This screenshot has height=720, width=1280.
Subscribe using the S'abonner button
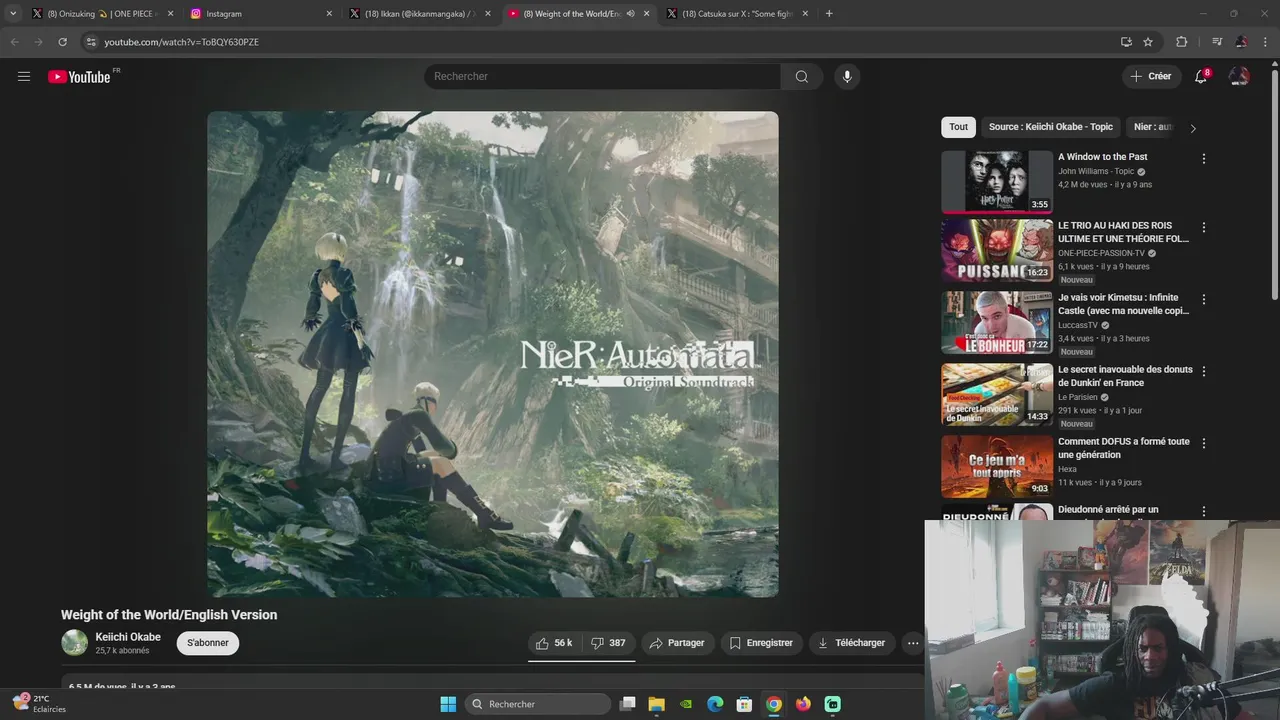click(208, 643)
